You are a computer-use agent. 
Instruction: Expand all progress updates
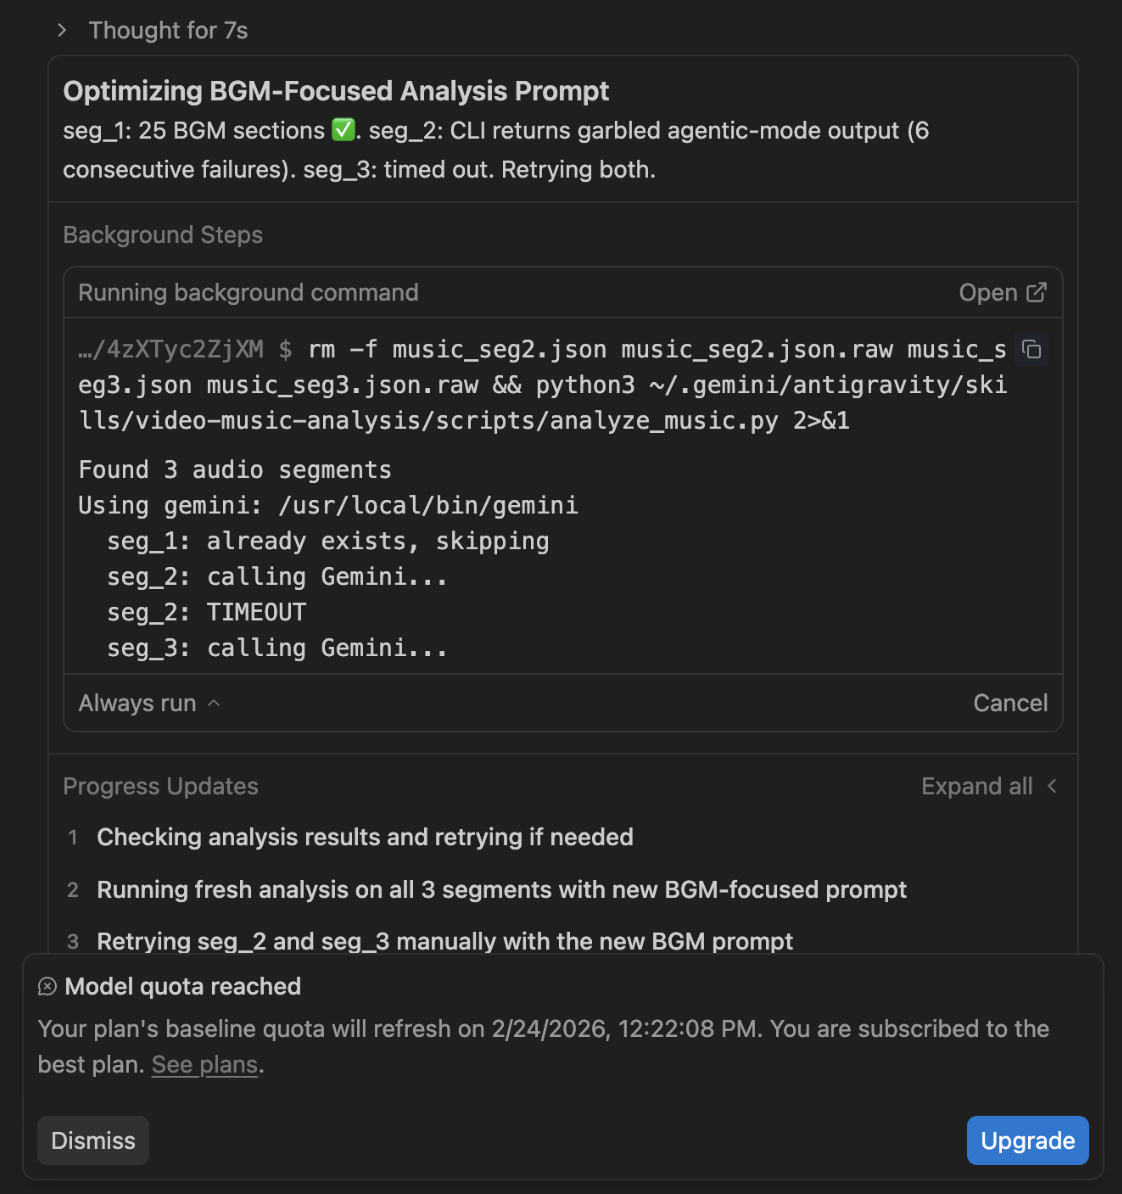point(976,787)
